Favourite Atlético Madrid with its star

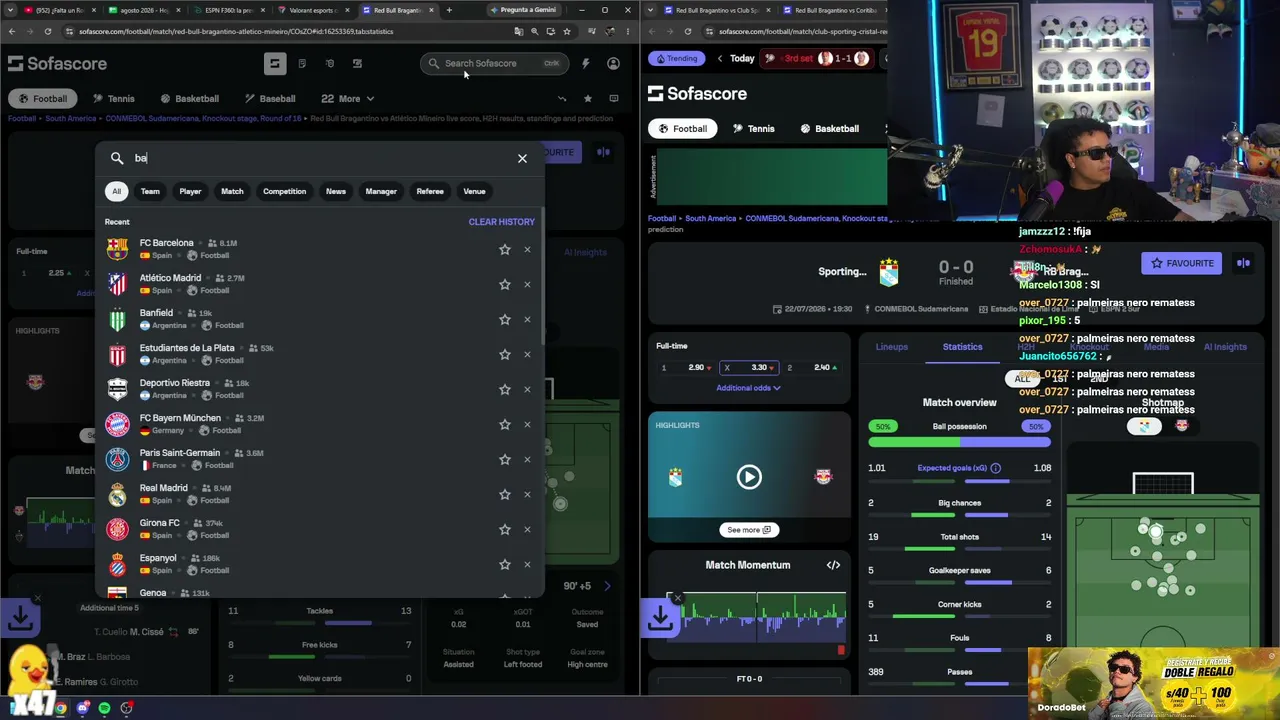505,284
